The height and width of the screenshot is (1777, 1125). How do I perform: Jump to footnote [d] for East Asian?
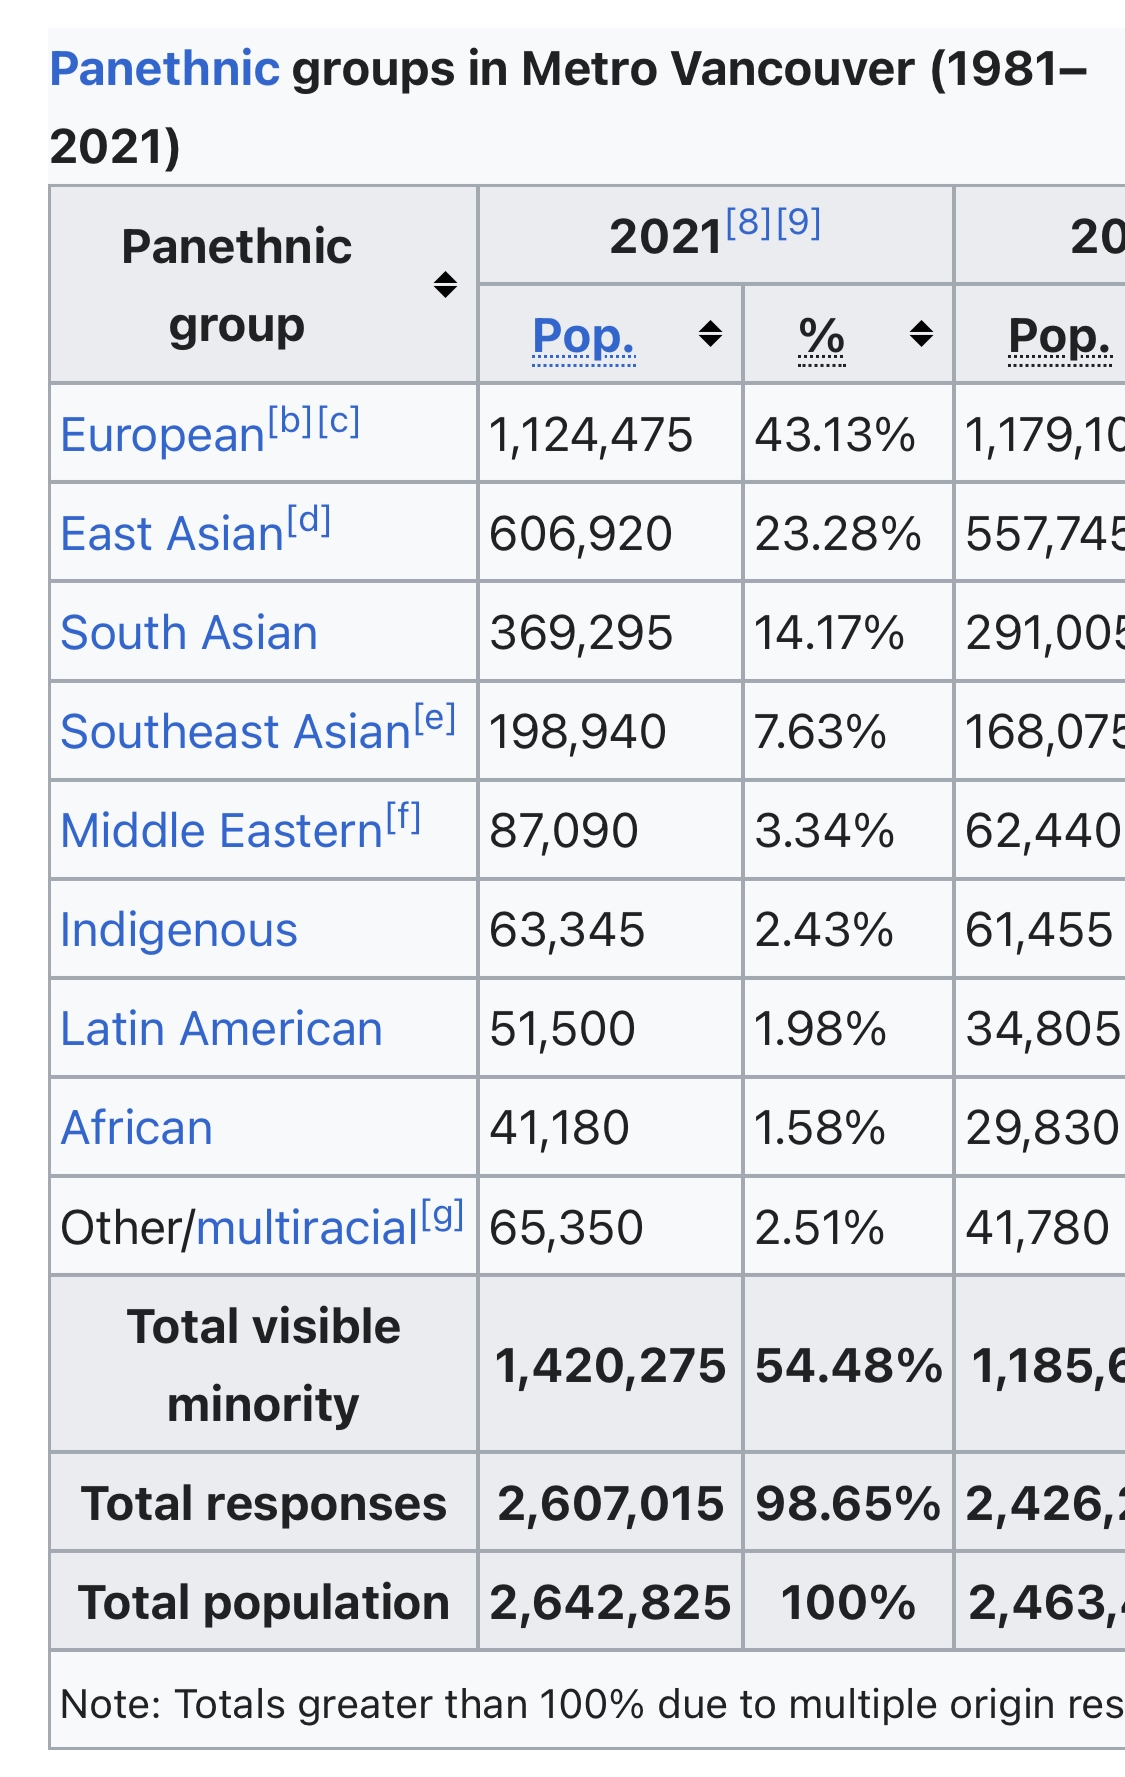(x=308, y=519)
